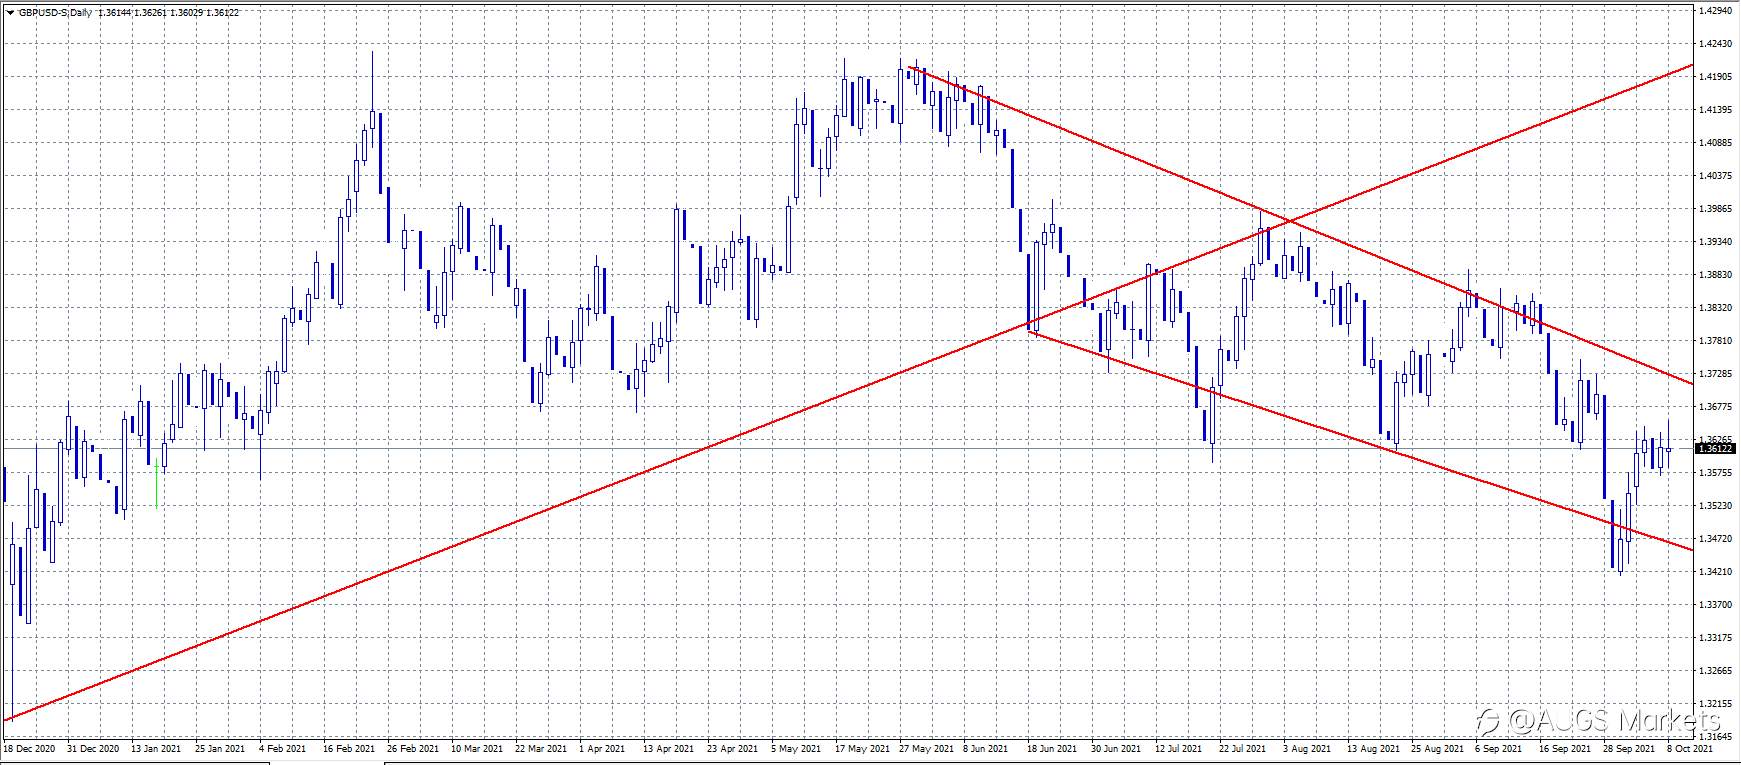Click the high price value 1.36261
1741x765 pixels.
(x=150, y=13)
